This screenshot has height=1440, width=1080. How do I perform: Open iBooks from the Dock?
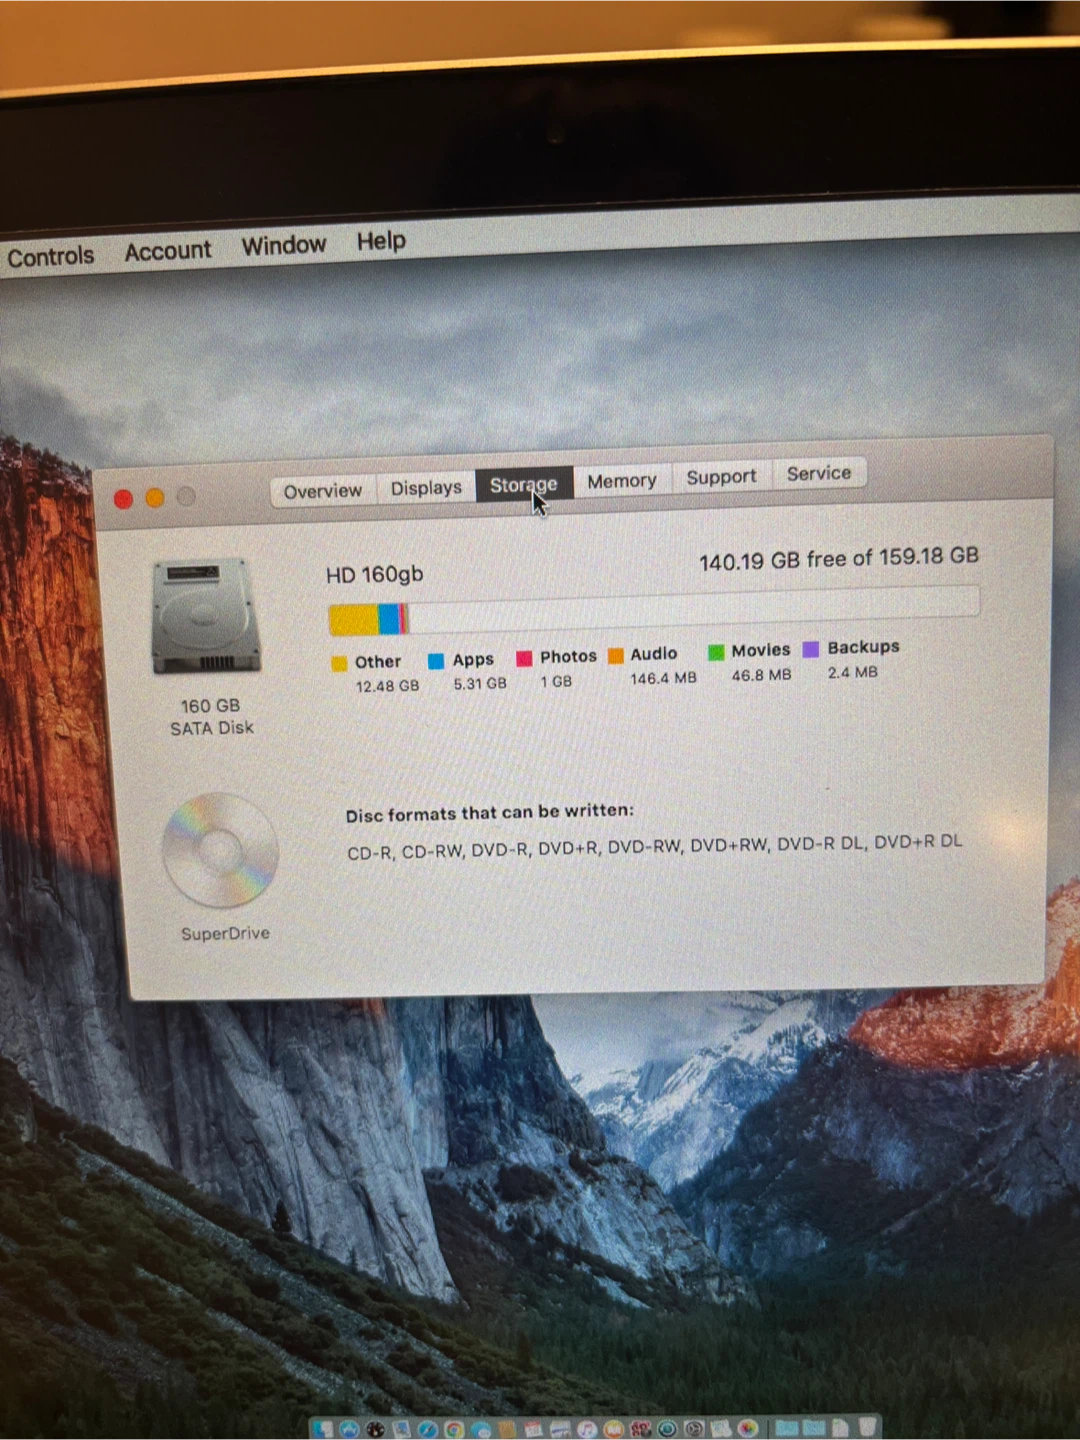pyautogui.click(x=614, y=1428)
